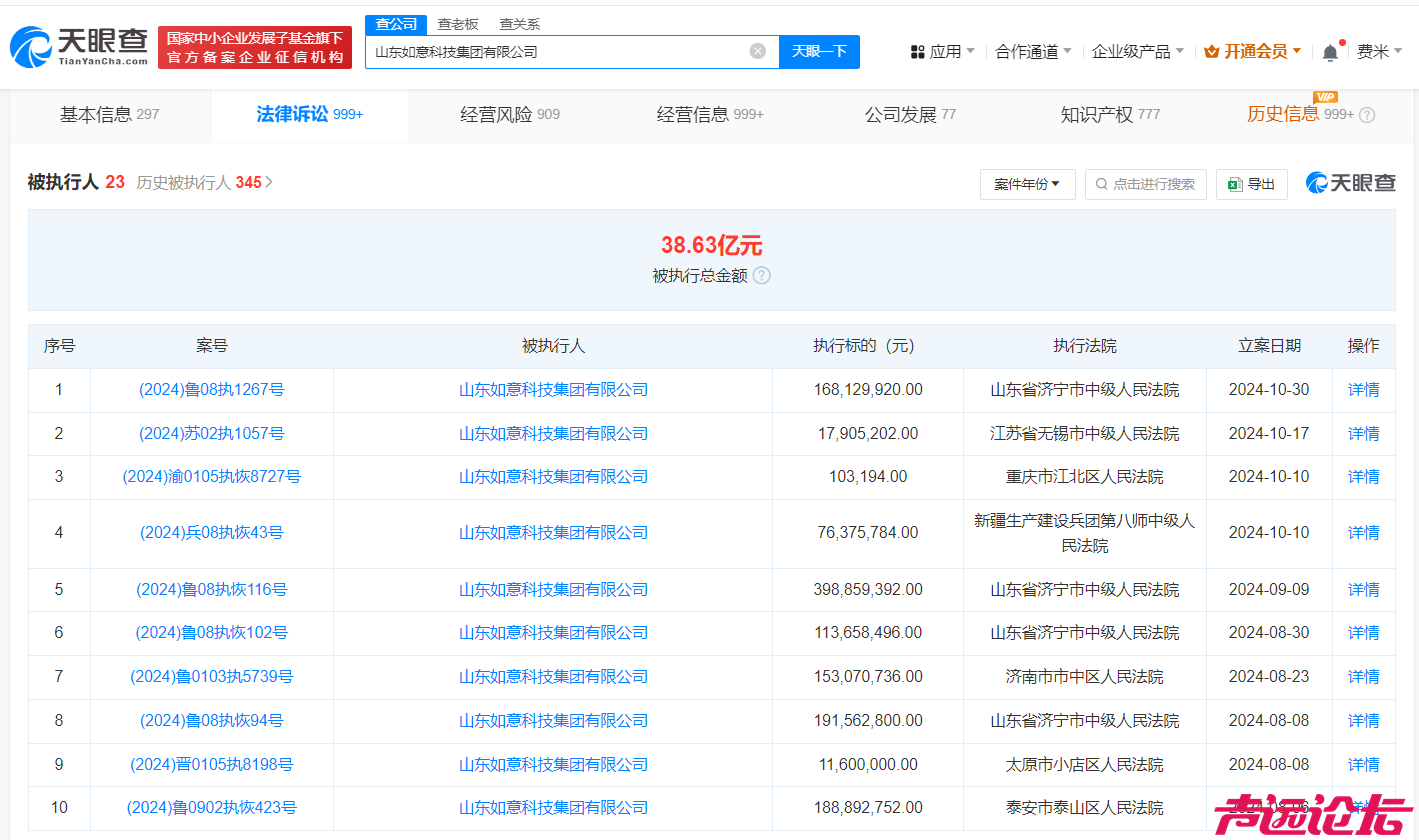
Task: Click the amount 168,129,920.00
Action: (x=867, y=390)
